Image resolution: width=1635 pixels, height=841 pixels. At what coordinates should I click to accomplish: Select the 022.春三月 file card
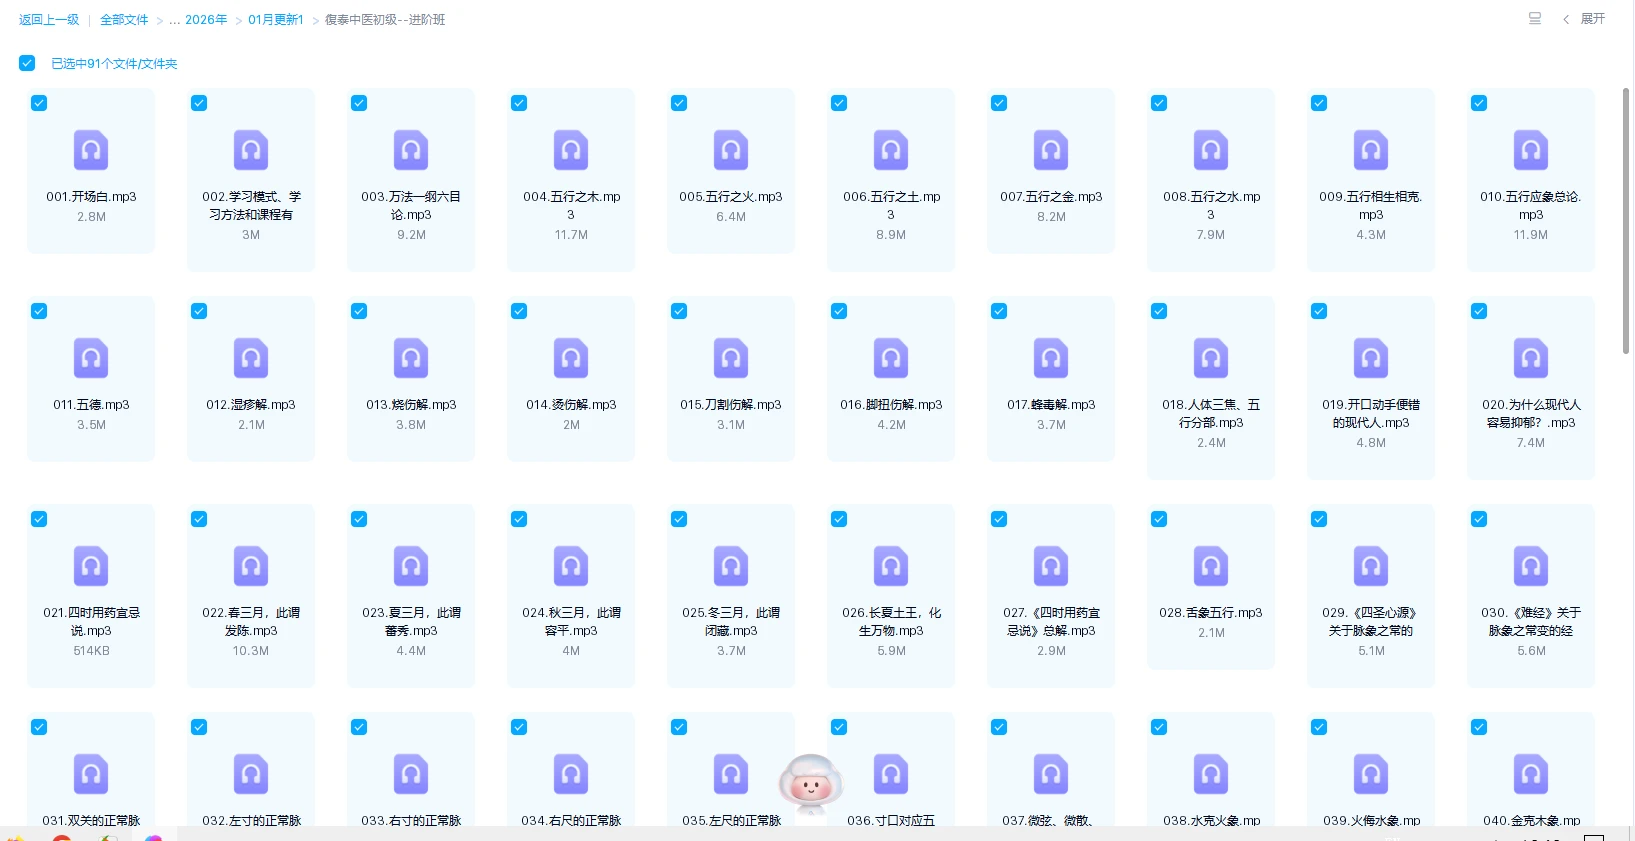pyautogui.click(x=251, y=595)
